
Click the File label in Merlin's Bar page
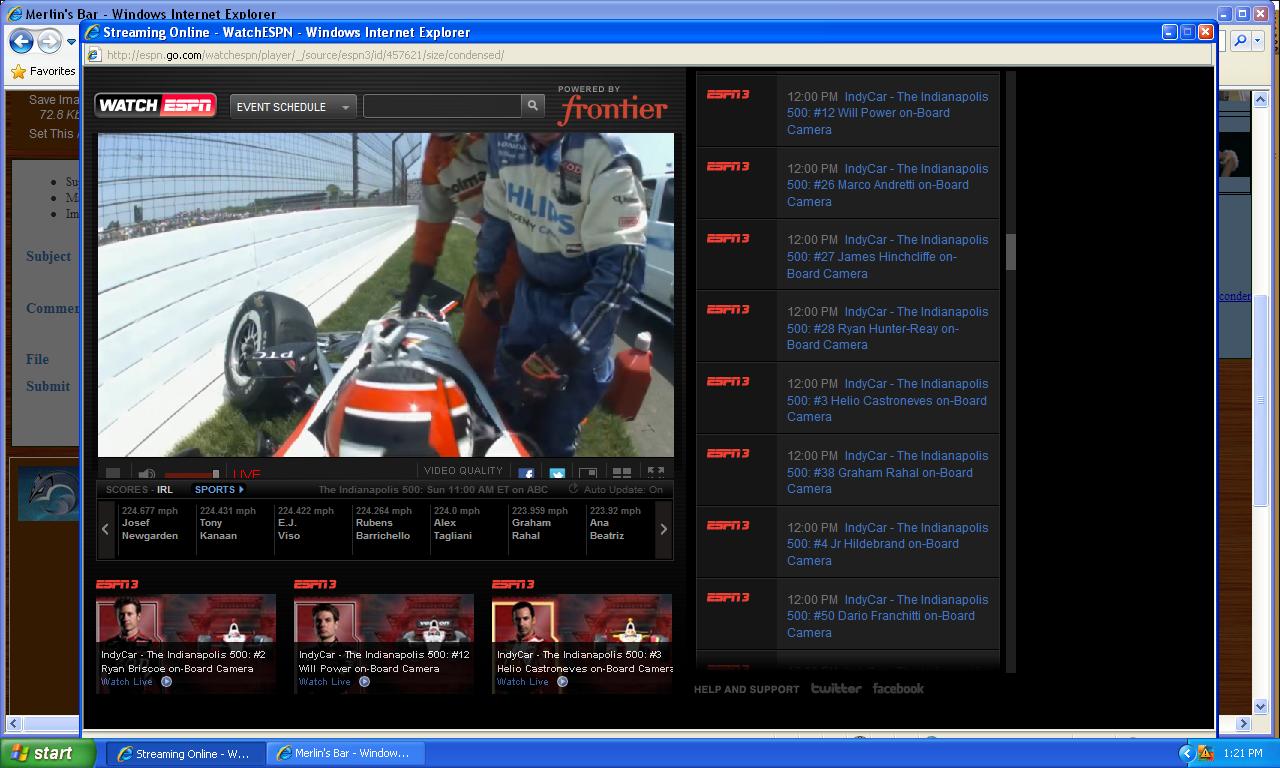(37, 359)
